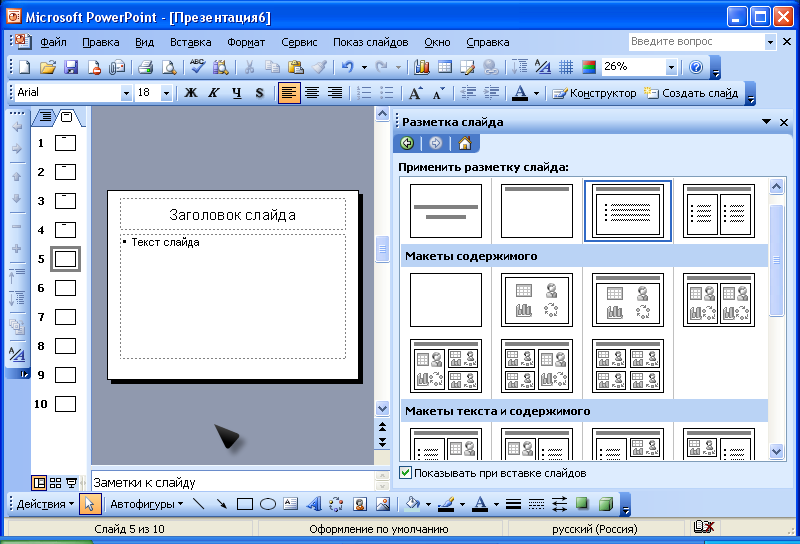Image resolution: width=800 pixels, height=544 pixels.
Task: Switch to Slide Sorter view button
Action: point(56,483)
